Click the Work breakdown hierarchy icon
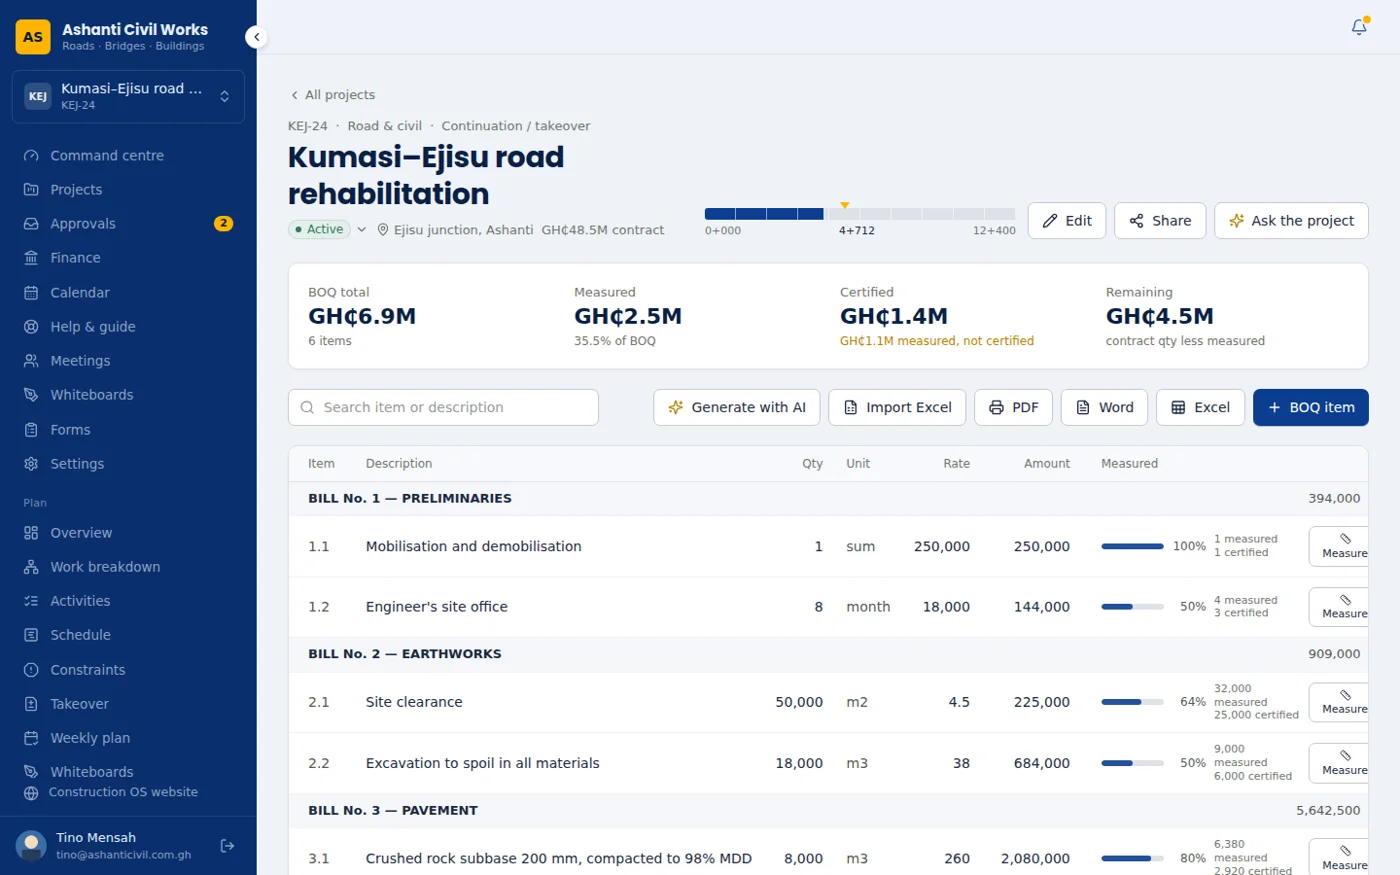 coord(31,567)
